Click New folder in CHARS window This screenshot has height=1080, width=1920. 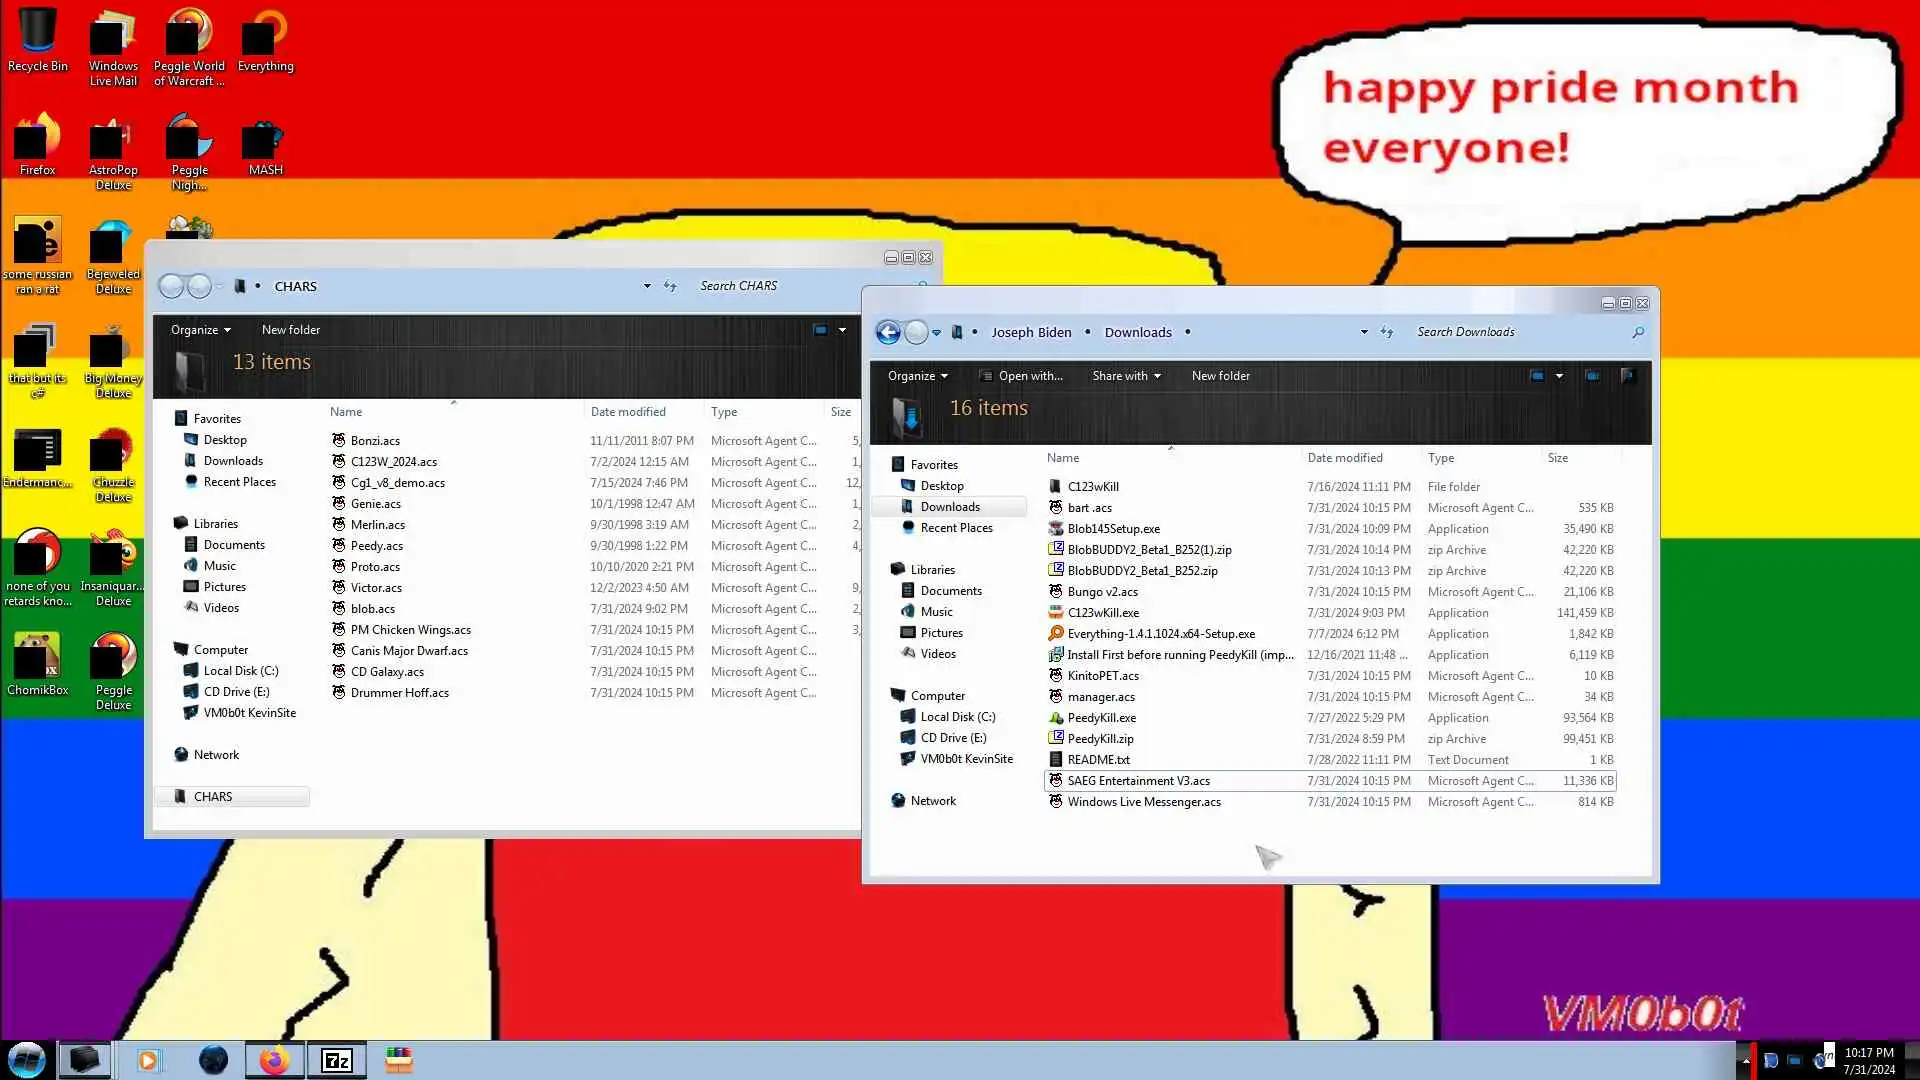coord(291,330)
